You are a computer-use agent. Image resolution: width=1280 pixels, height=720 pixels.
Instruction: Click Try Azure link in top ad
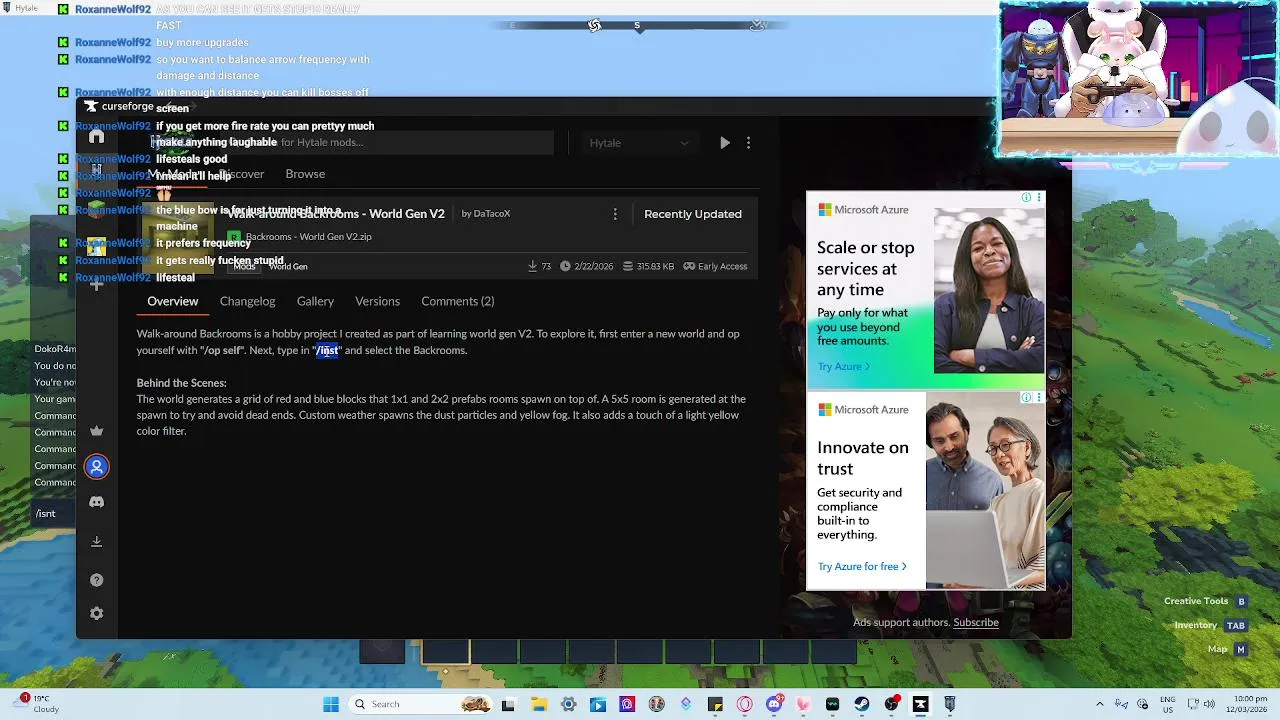coord(843,366)
